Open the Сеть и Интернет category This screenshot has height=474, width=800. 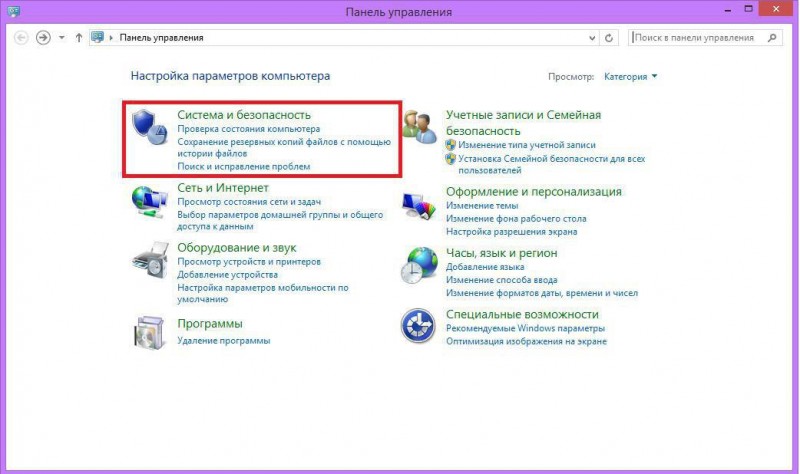(x=223, y=188)
